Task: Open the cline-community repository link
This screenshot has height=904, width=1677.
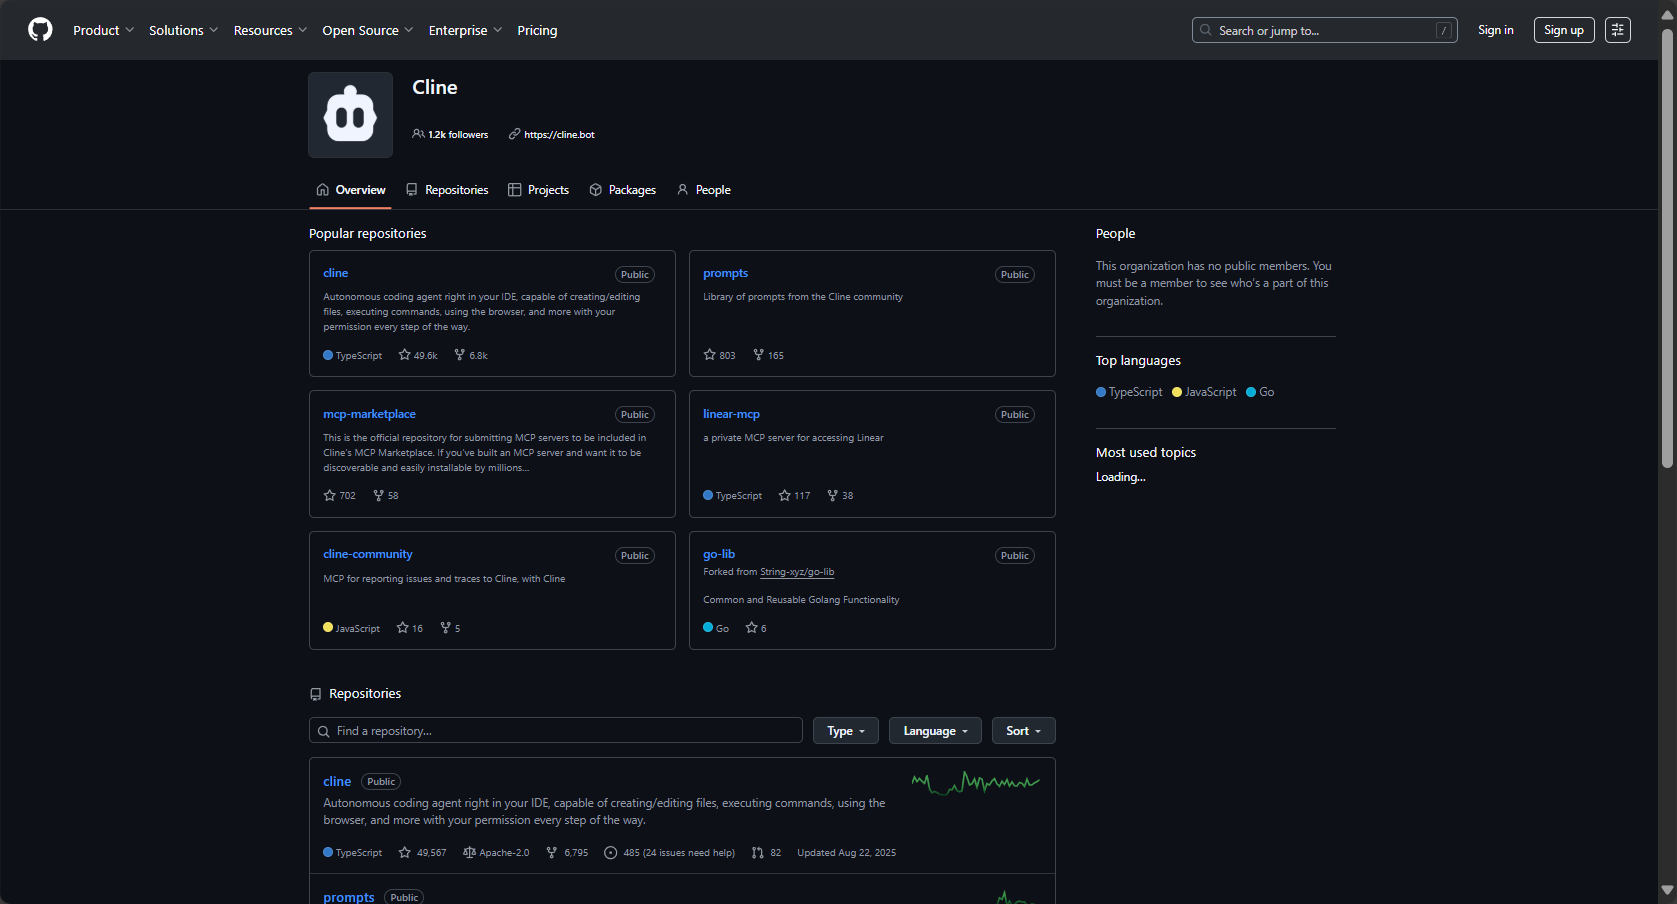Action: click(x=367, y=554)
